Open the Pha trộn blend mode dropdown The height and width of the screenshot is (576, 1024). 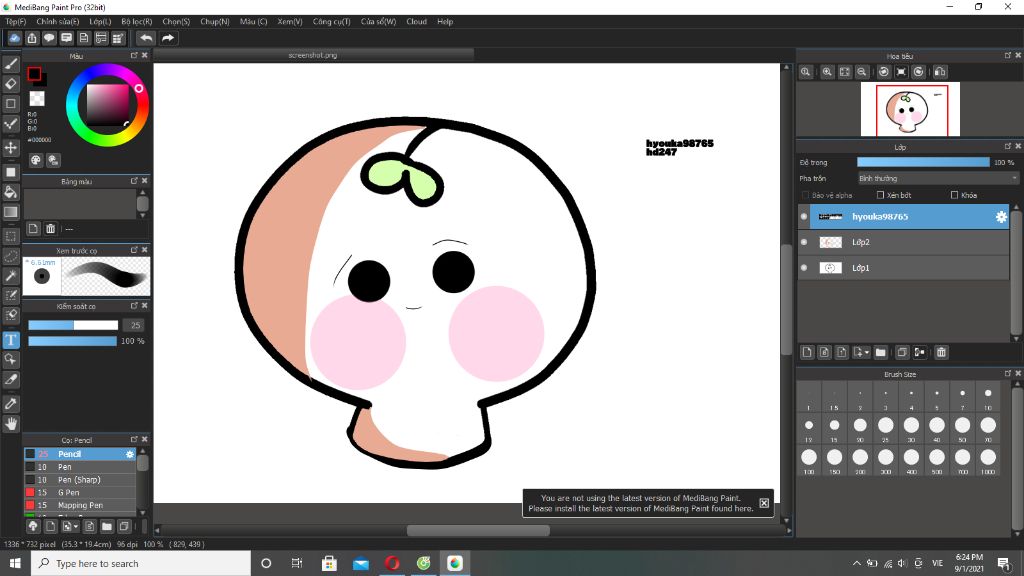click(937, 178)
